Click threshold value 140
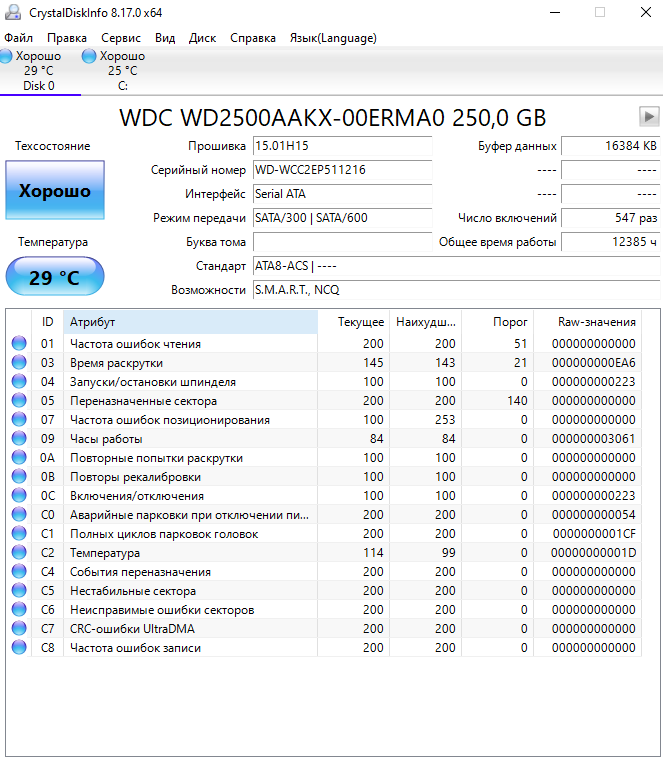 [517, 401]
